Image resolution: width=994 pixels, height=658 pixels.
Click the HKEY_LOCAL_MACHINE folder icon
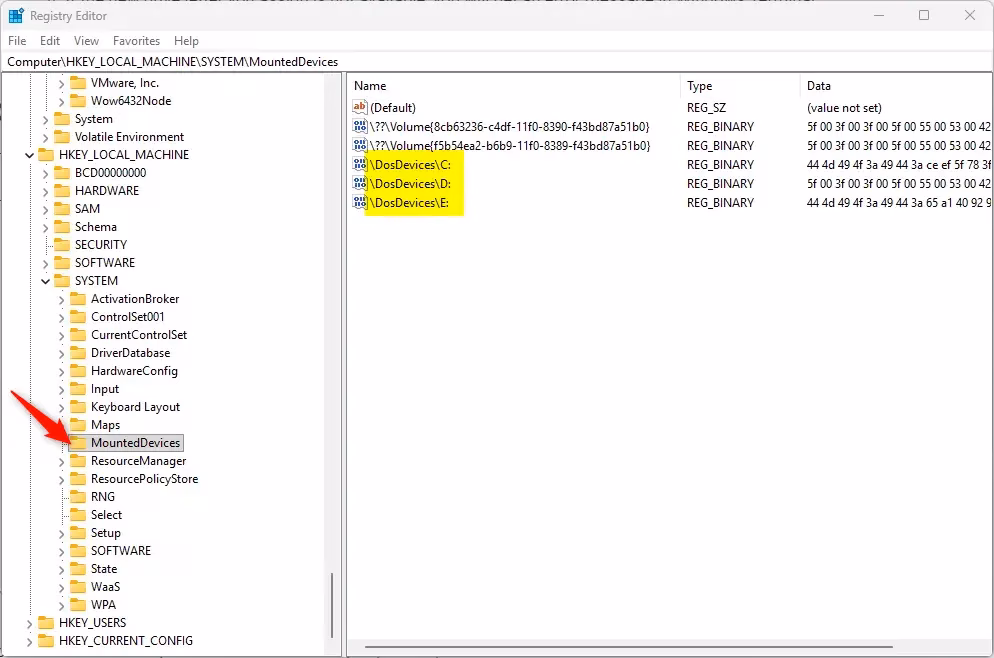coord(46,155)
